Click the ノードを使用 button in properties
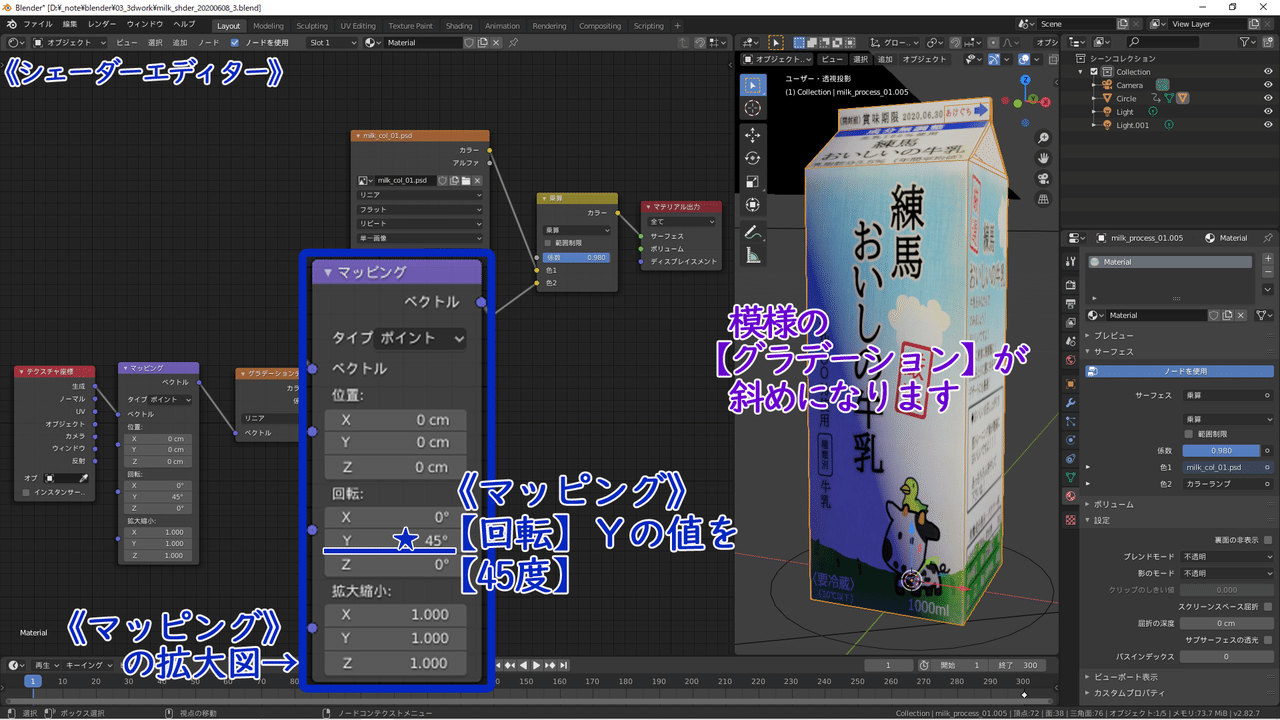Image resolution: width=1280 pixels, height=720 pixels. [1179, 371]
